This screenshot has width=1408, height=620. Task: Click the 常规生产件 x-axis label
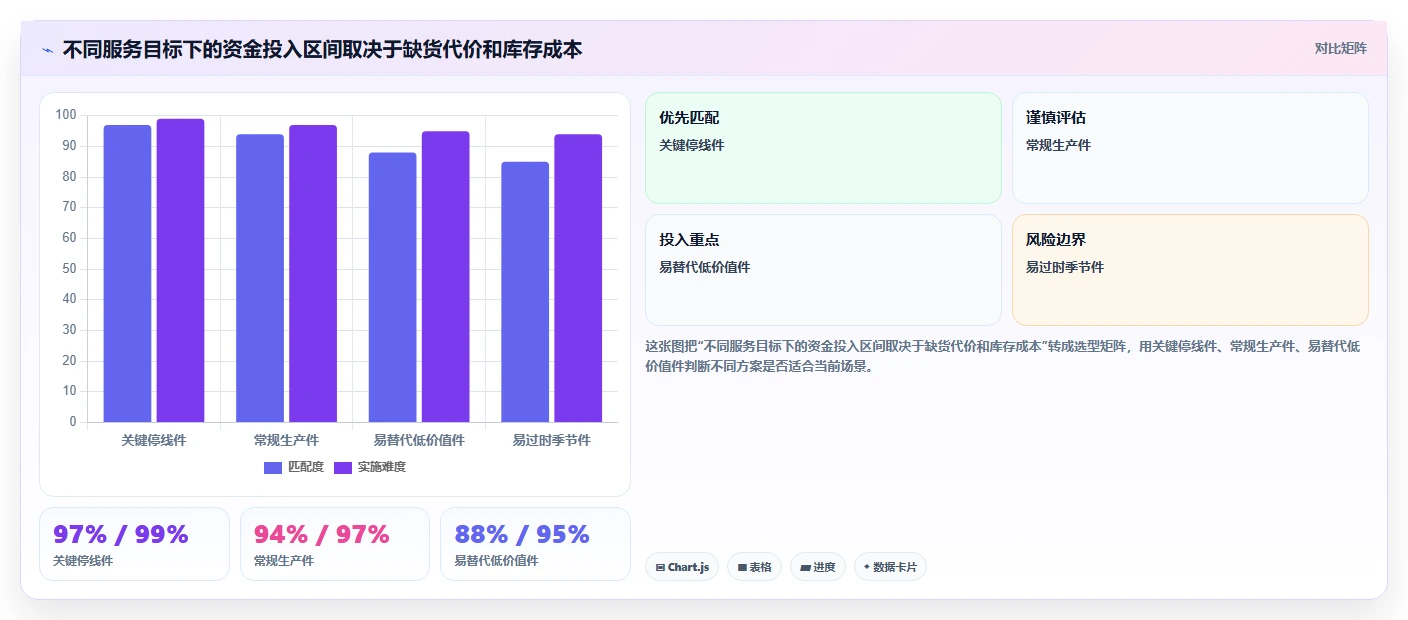point(287,440)
